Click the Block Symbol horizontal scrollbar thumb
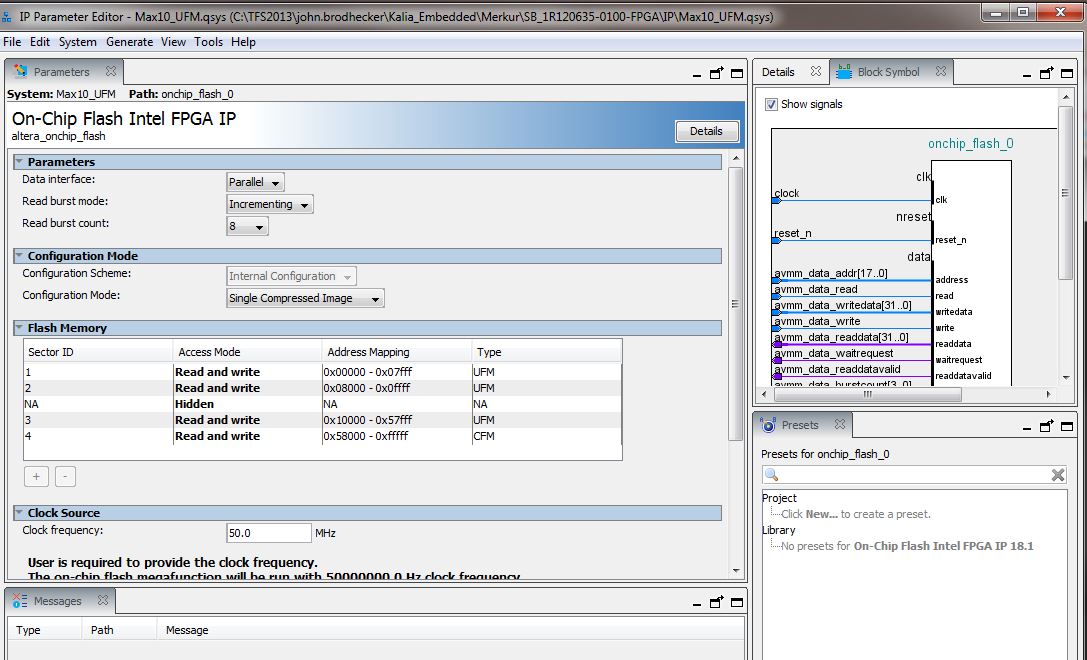 click(x=867, y=394)
